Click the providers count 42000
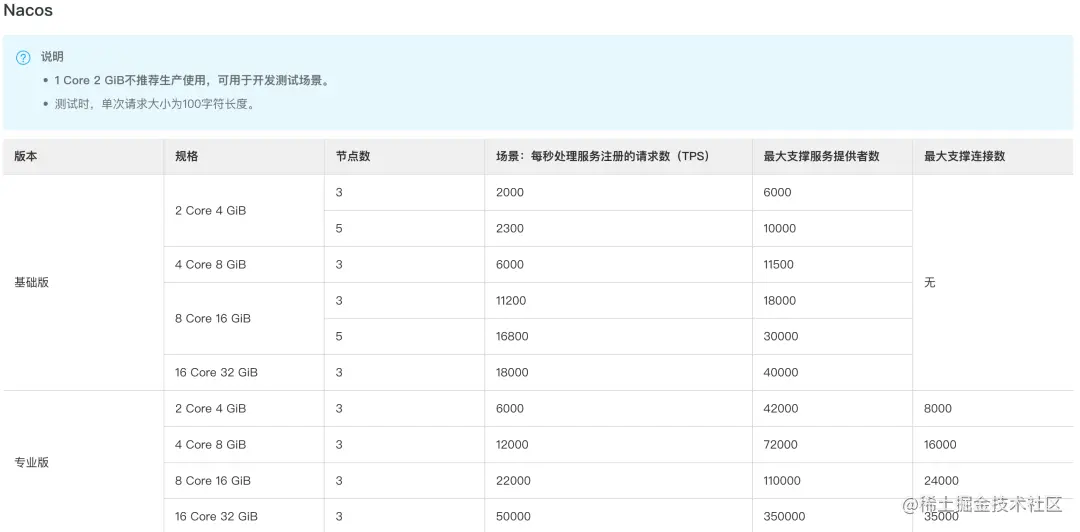Screen dimensions: 1080x532 (x=781, y=409)
